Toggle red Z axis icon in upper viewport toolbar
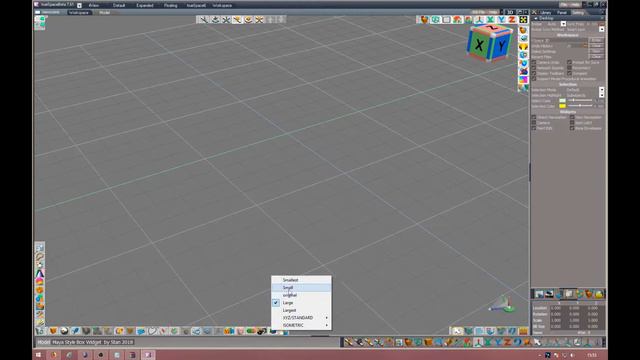This screenshot has height=360, width=640. coord(512,20)
